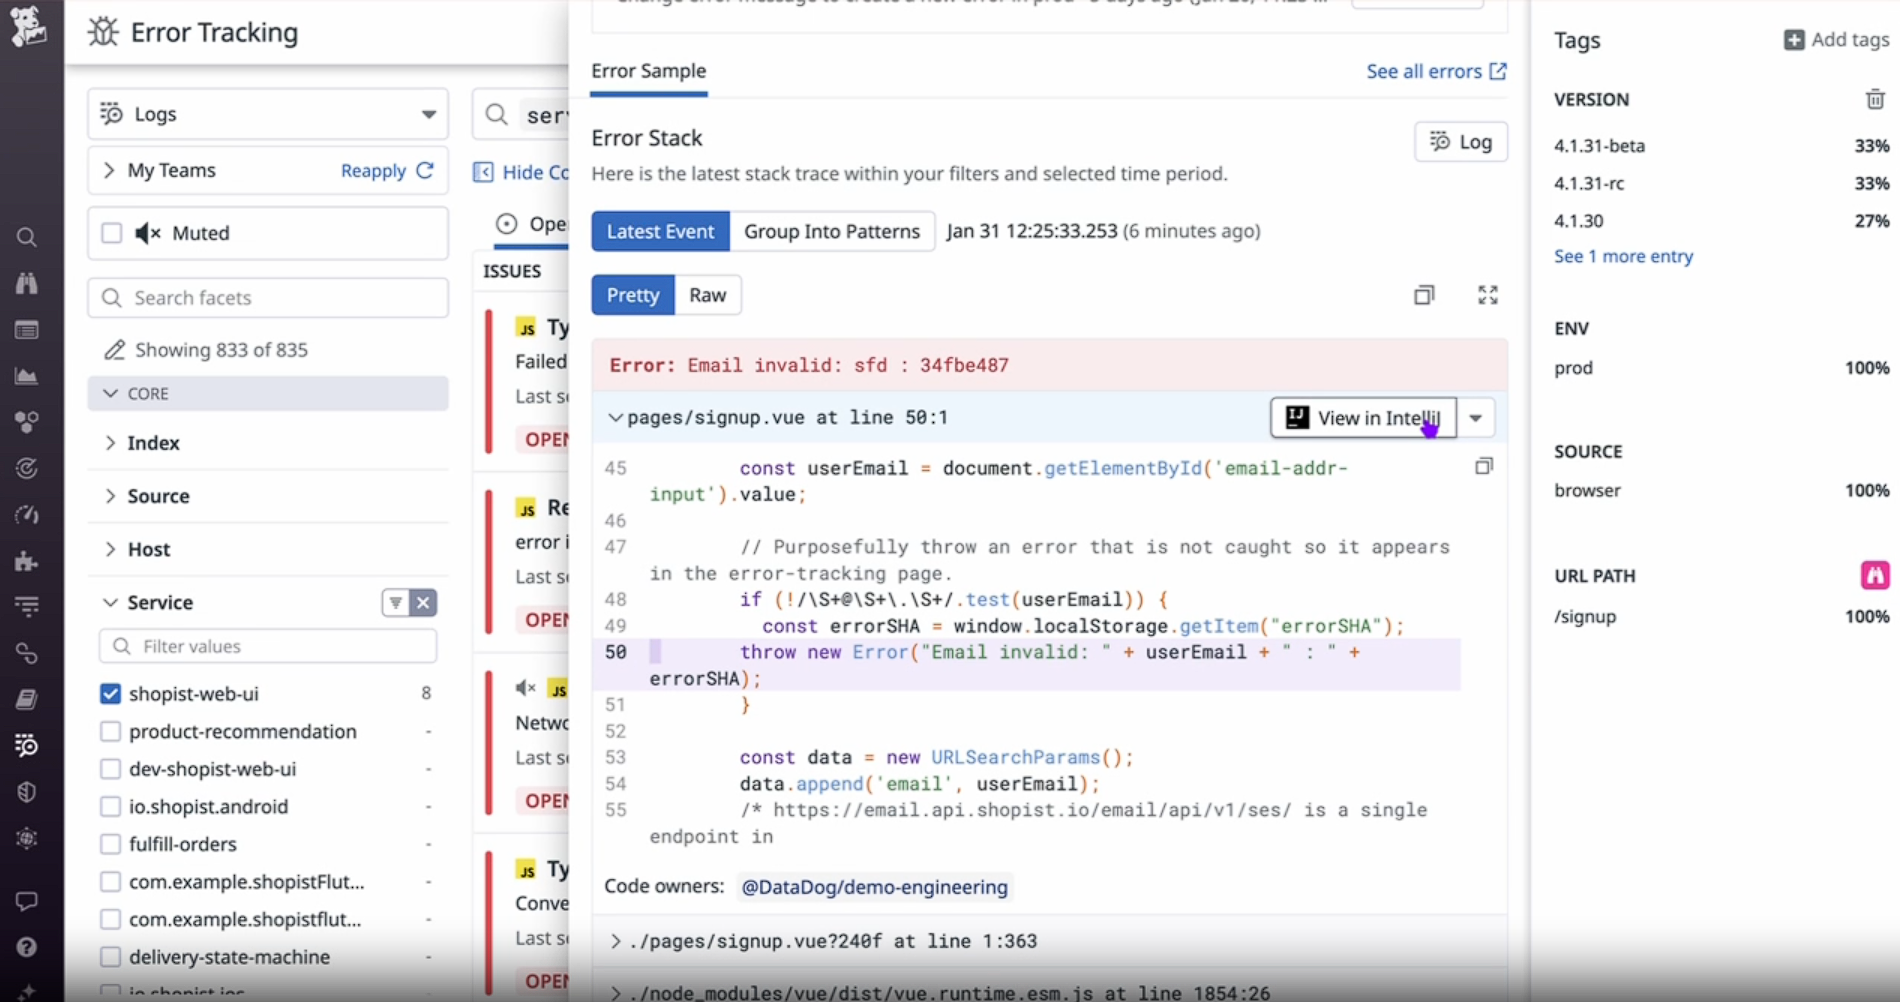Copy the code snippet at line 45
Image resolution: width=1900 pixels, height=1002 pixels.
(x=1484, y=466)
